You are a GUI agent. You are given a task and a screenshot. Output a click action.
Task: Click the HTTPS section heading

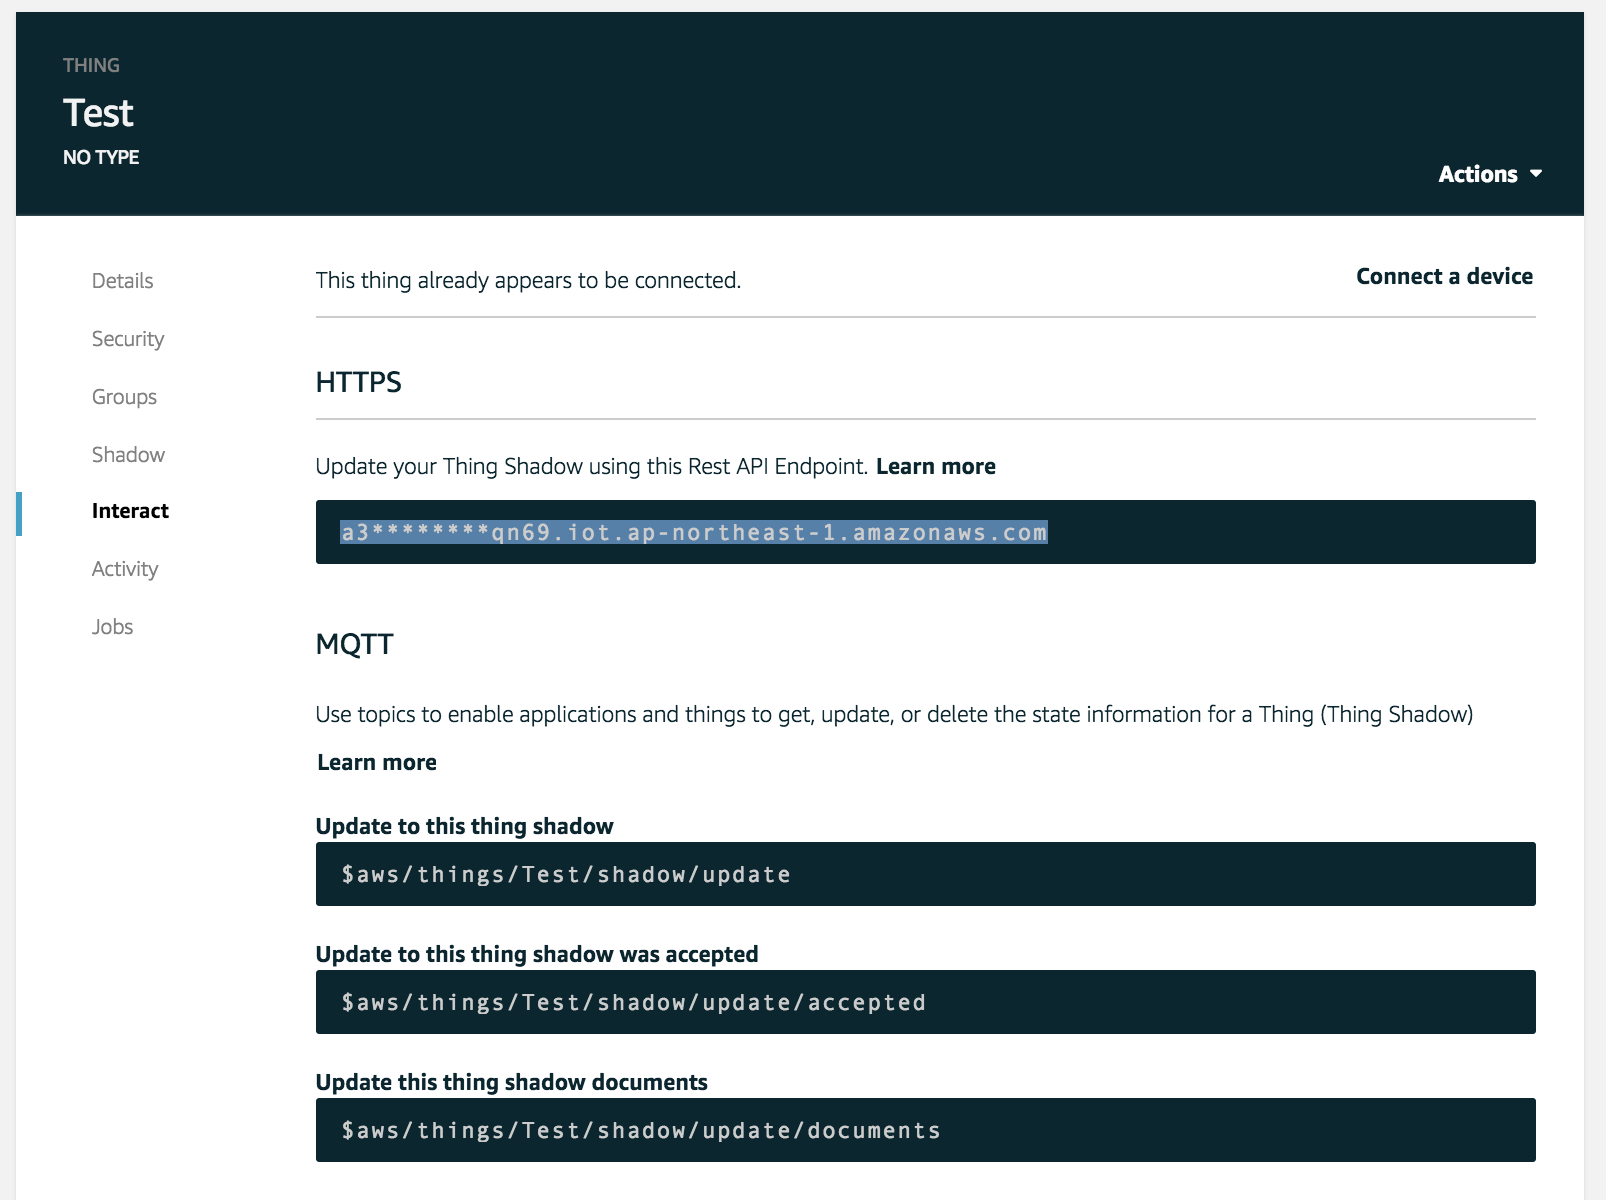click(x=358, y=382)
